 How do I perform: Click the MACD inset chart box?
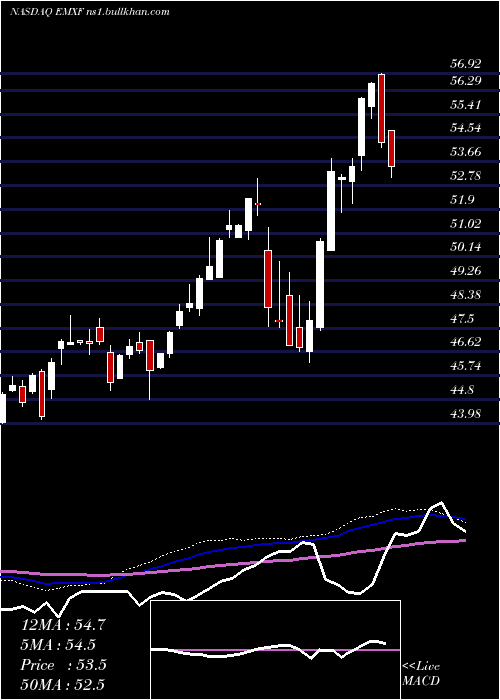275,650
